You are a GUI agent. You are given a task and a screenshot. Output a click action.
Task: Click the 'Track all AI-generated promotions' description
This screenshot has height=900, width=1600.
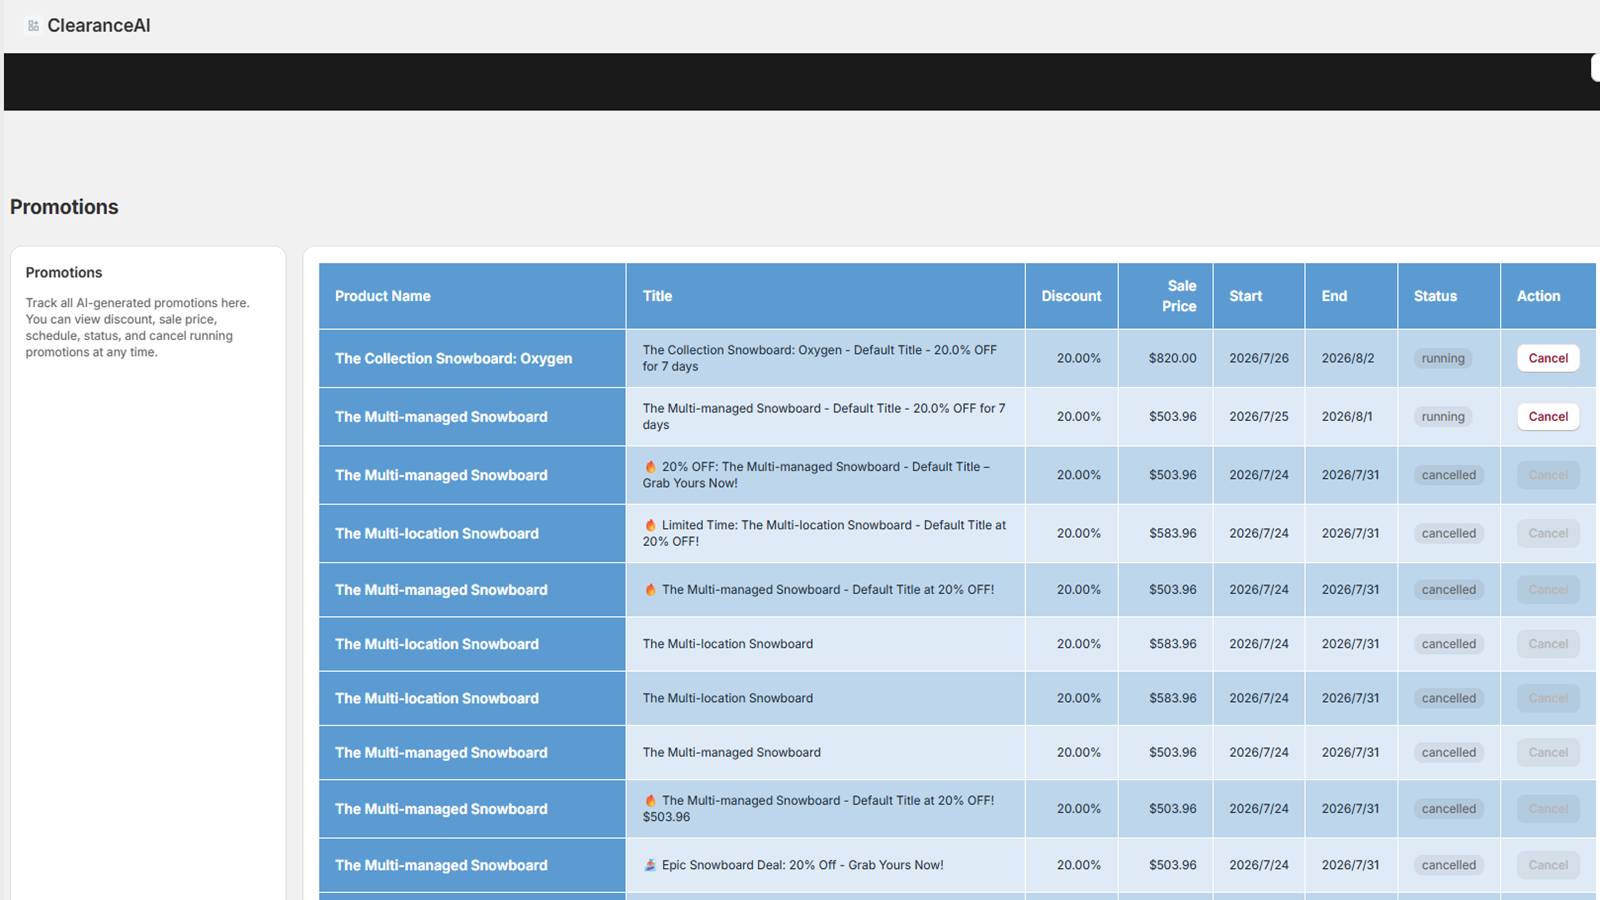tap(138, 327)
